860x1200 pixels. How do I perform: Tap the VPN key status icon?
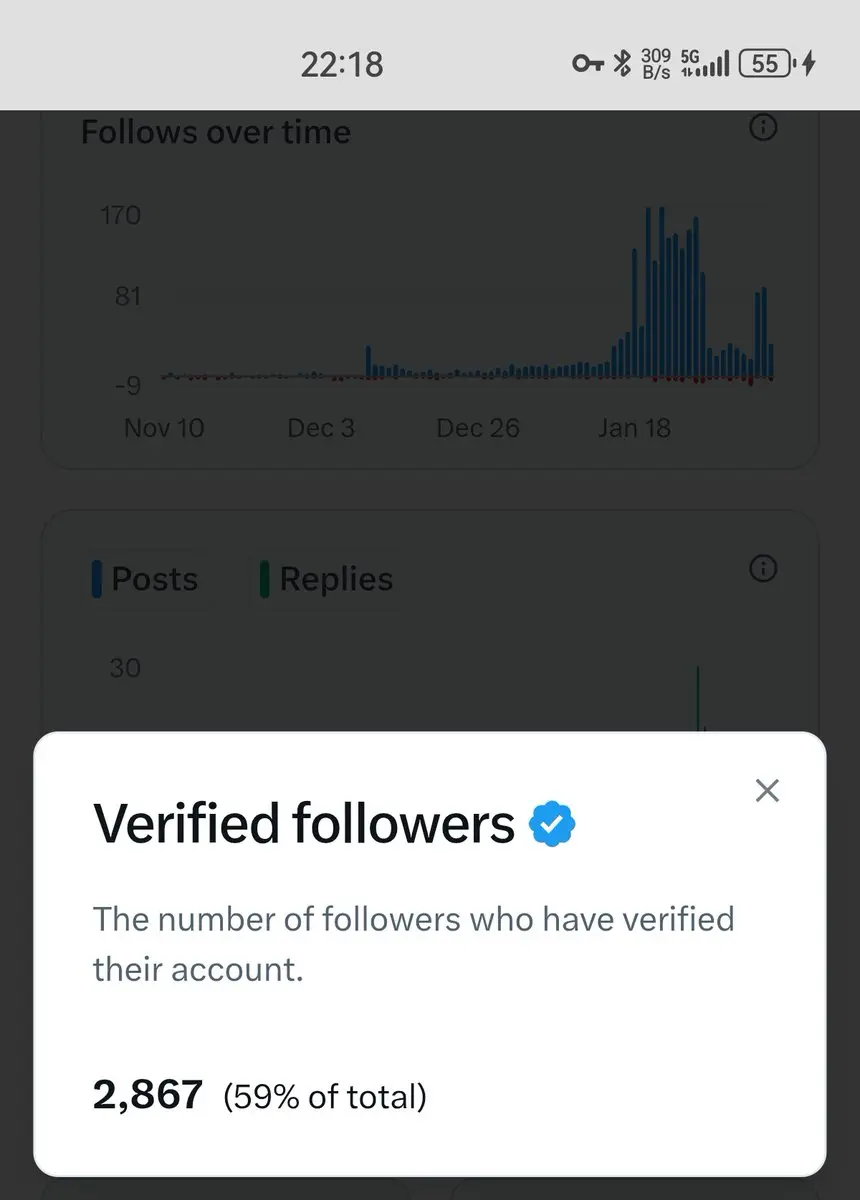coord(588,65)
